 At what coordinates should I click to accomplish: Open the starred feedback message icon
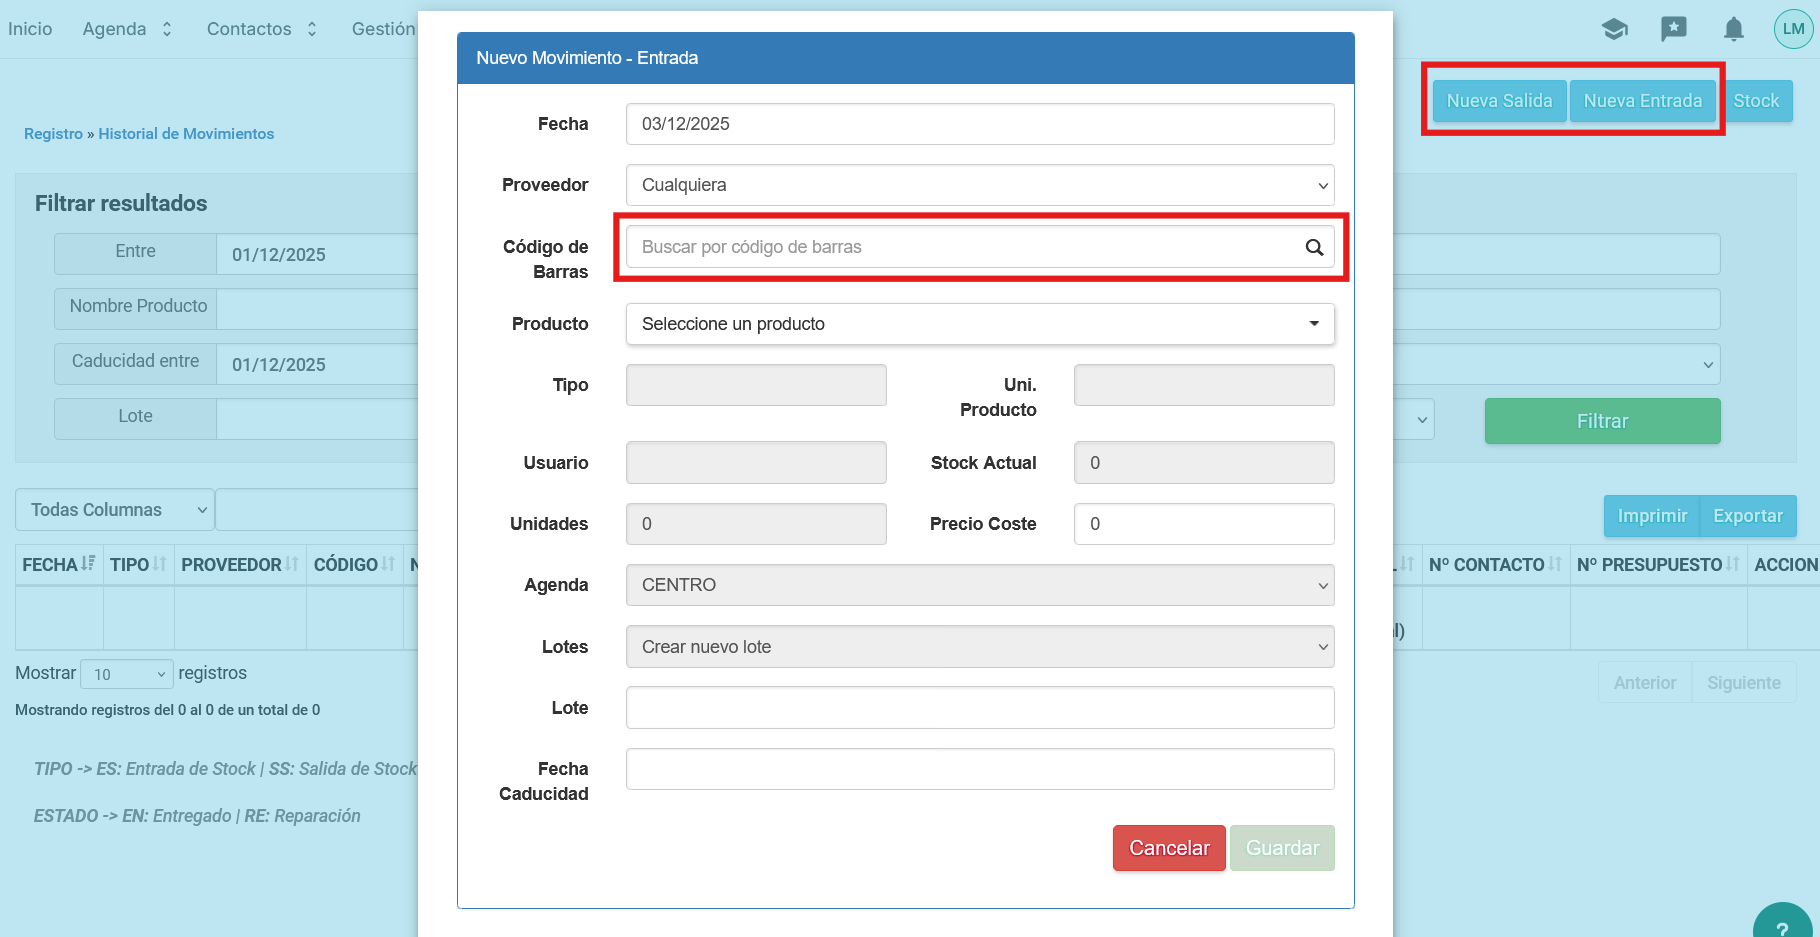pyautogui.click(x=1673, y=29)
